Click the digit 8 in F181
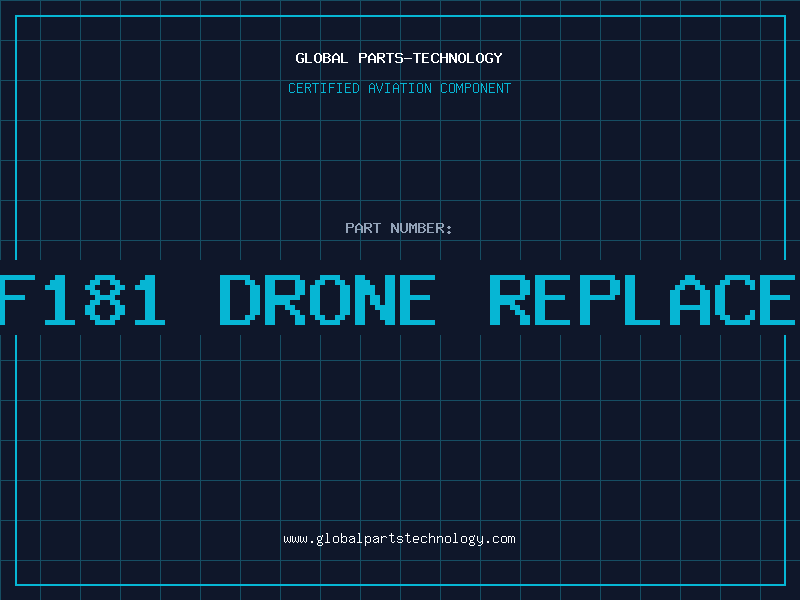 [x=105, y=299]
